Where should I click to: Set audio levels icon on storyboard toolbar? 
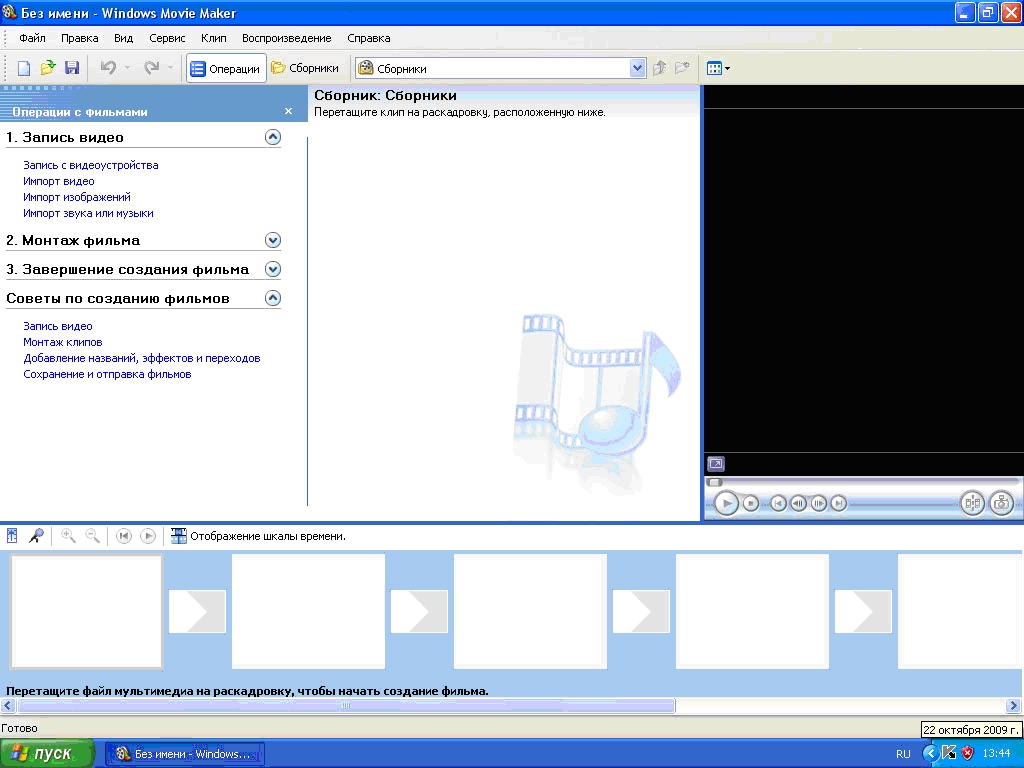pos(12,536)
